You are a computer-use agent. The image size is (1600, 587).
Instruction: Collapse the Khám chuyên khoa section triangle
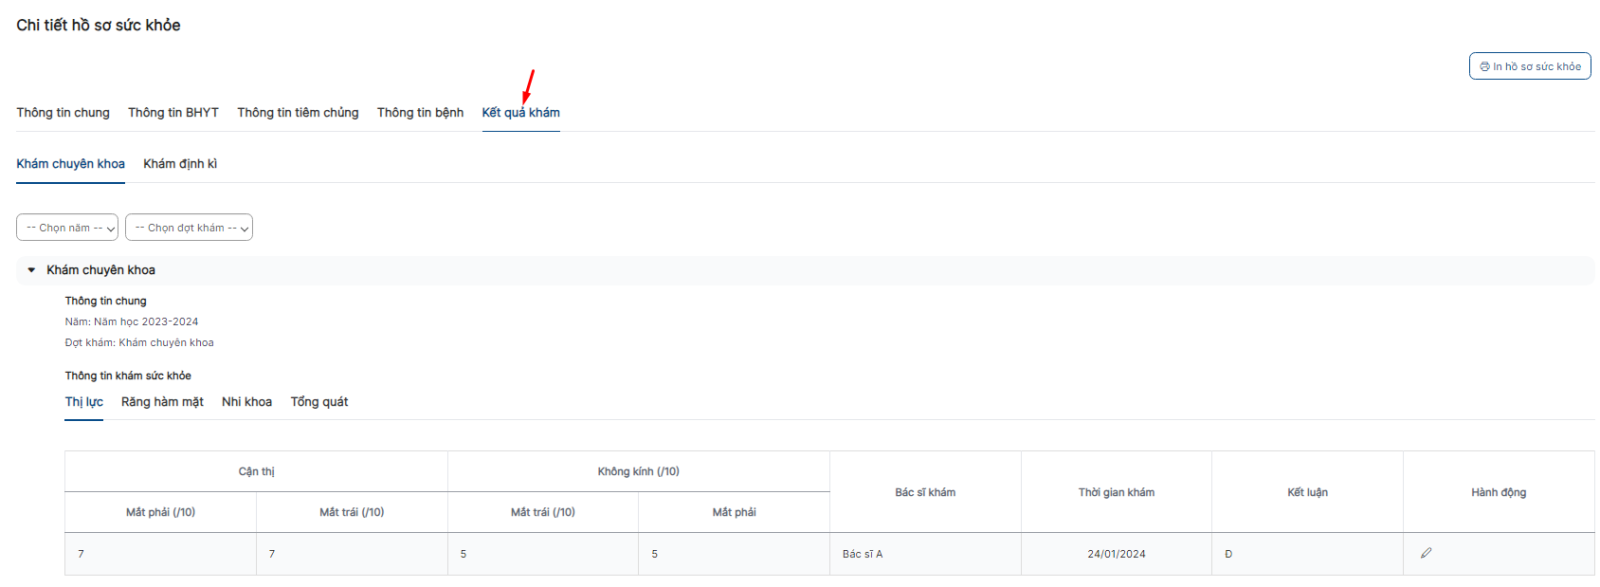point(32,270)
